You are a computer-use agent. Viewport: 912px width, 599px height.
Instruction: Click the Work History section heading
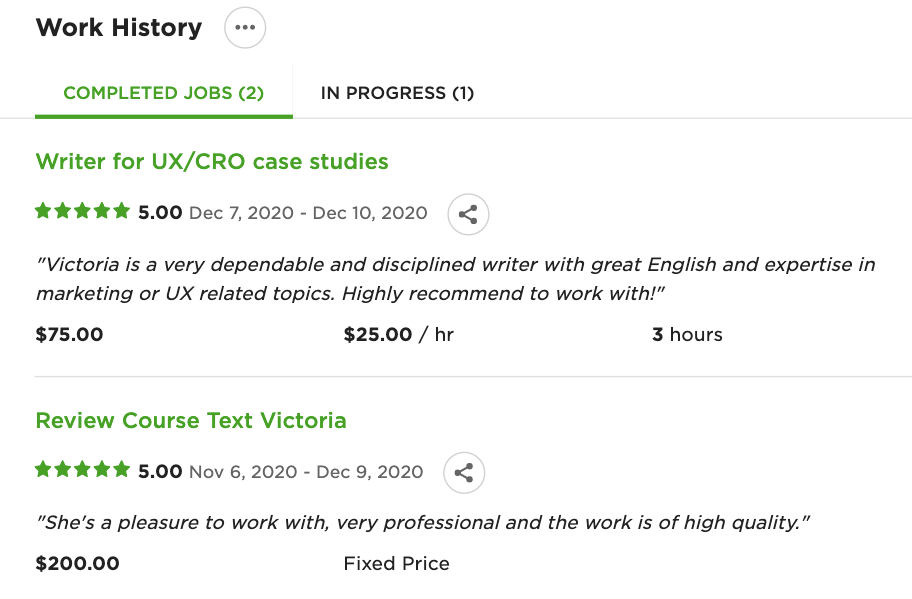click(119, 27)
